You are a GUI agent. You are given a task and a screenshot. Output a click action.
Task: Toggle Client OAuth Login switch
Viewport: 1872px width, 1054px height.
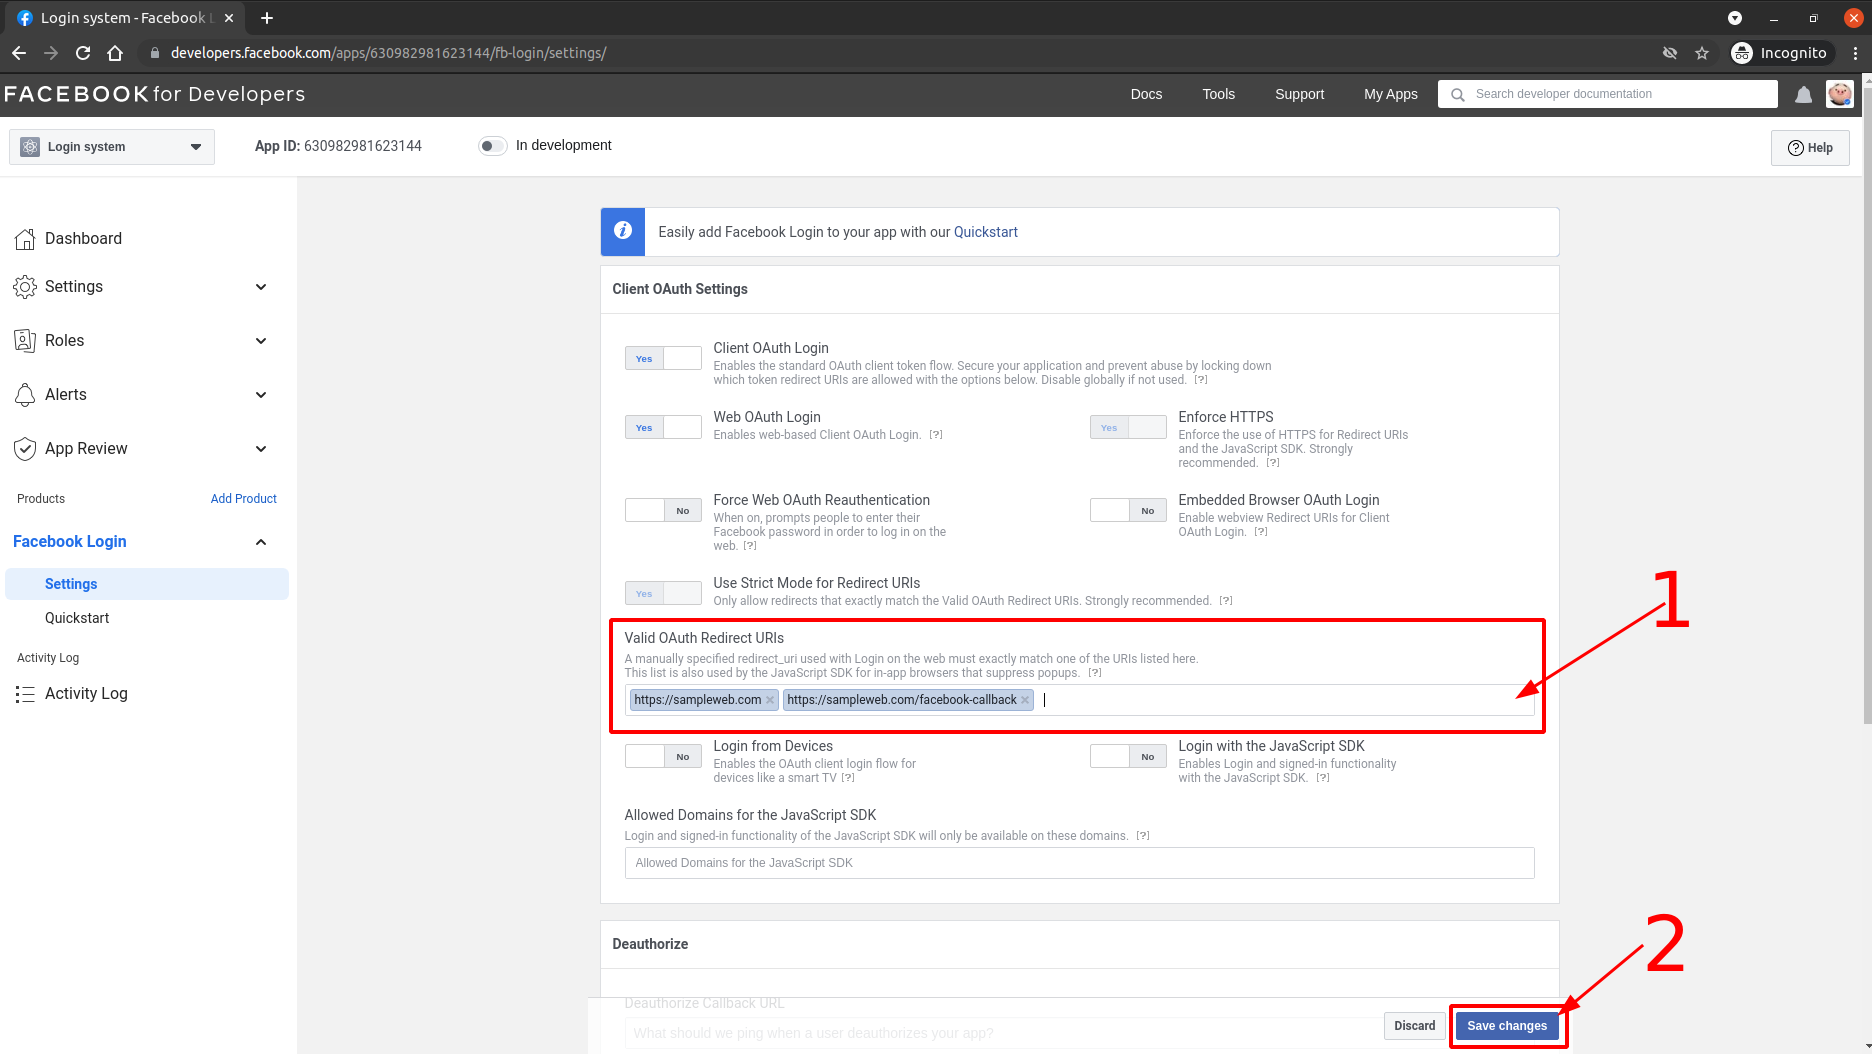[x=663, y=358]
